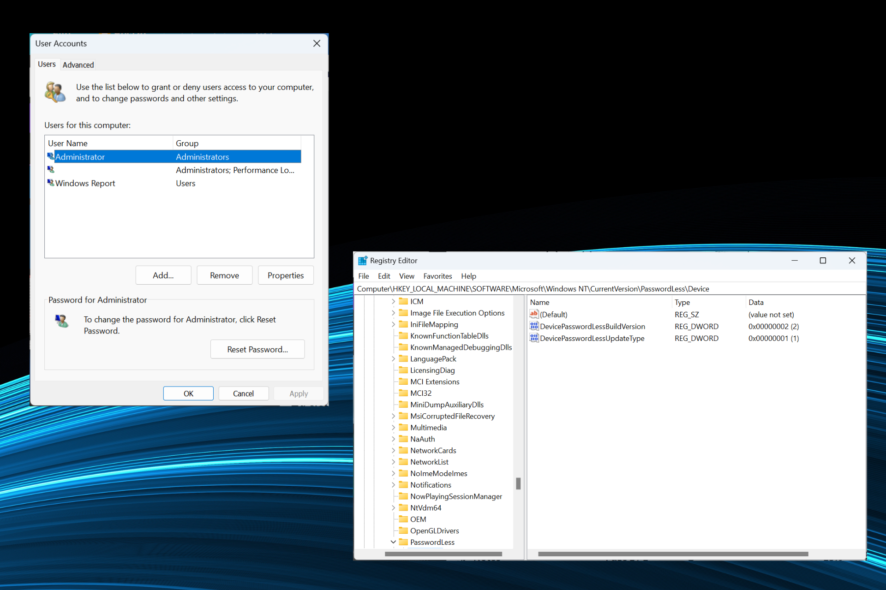Click the unnamed user's account icon
The height and width of the screenshot is (590, 886).
[51, 170]
